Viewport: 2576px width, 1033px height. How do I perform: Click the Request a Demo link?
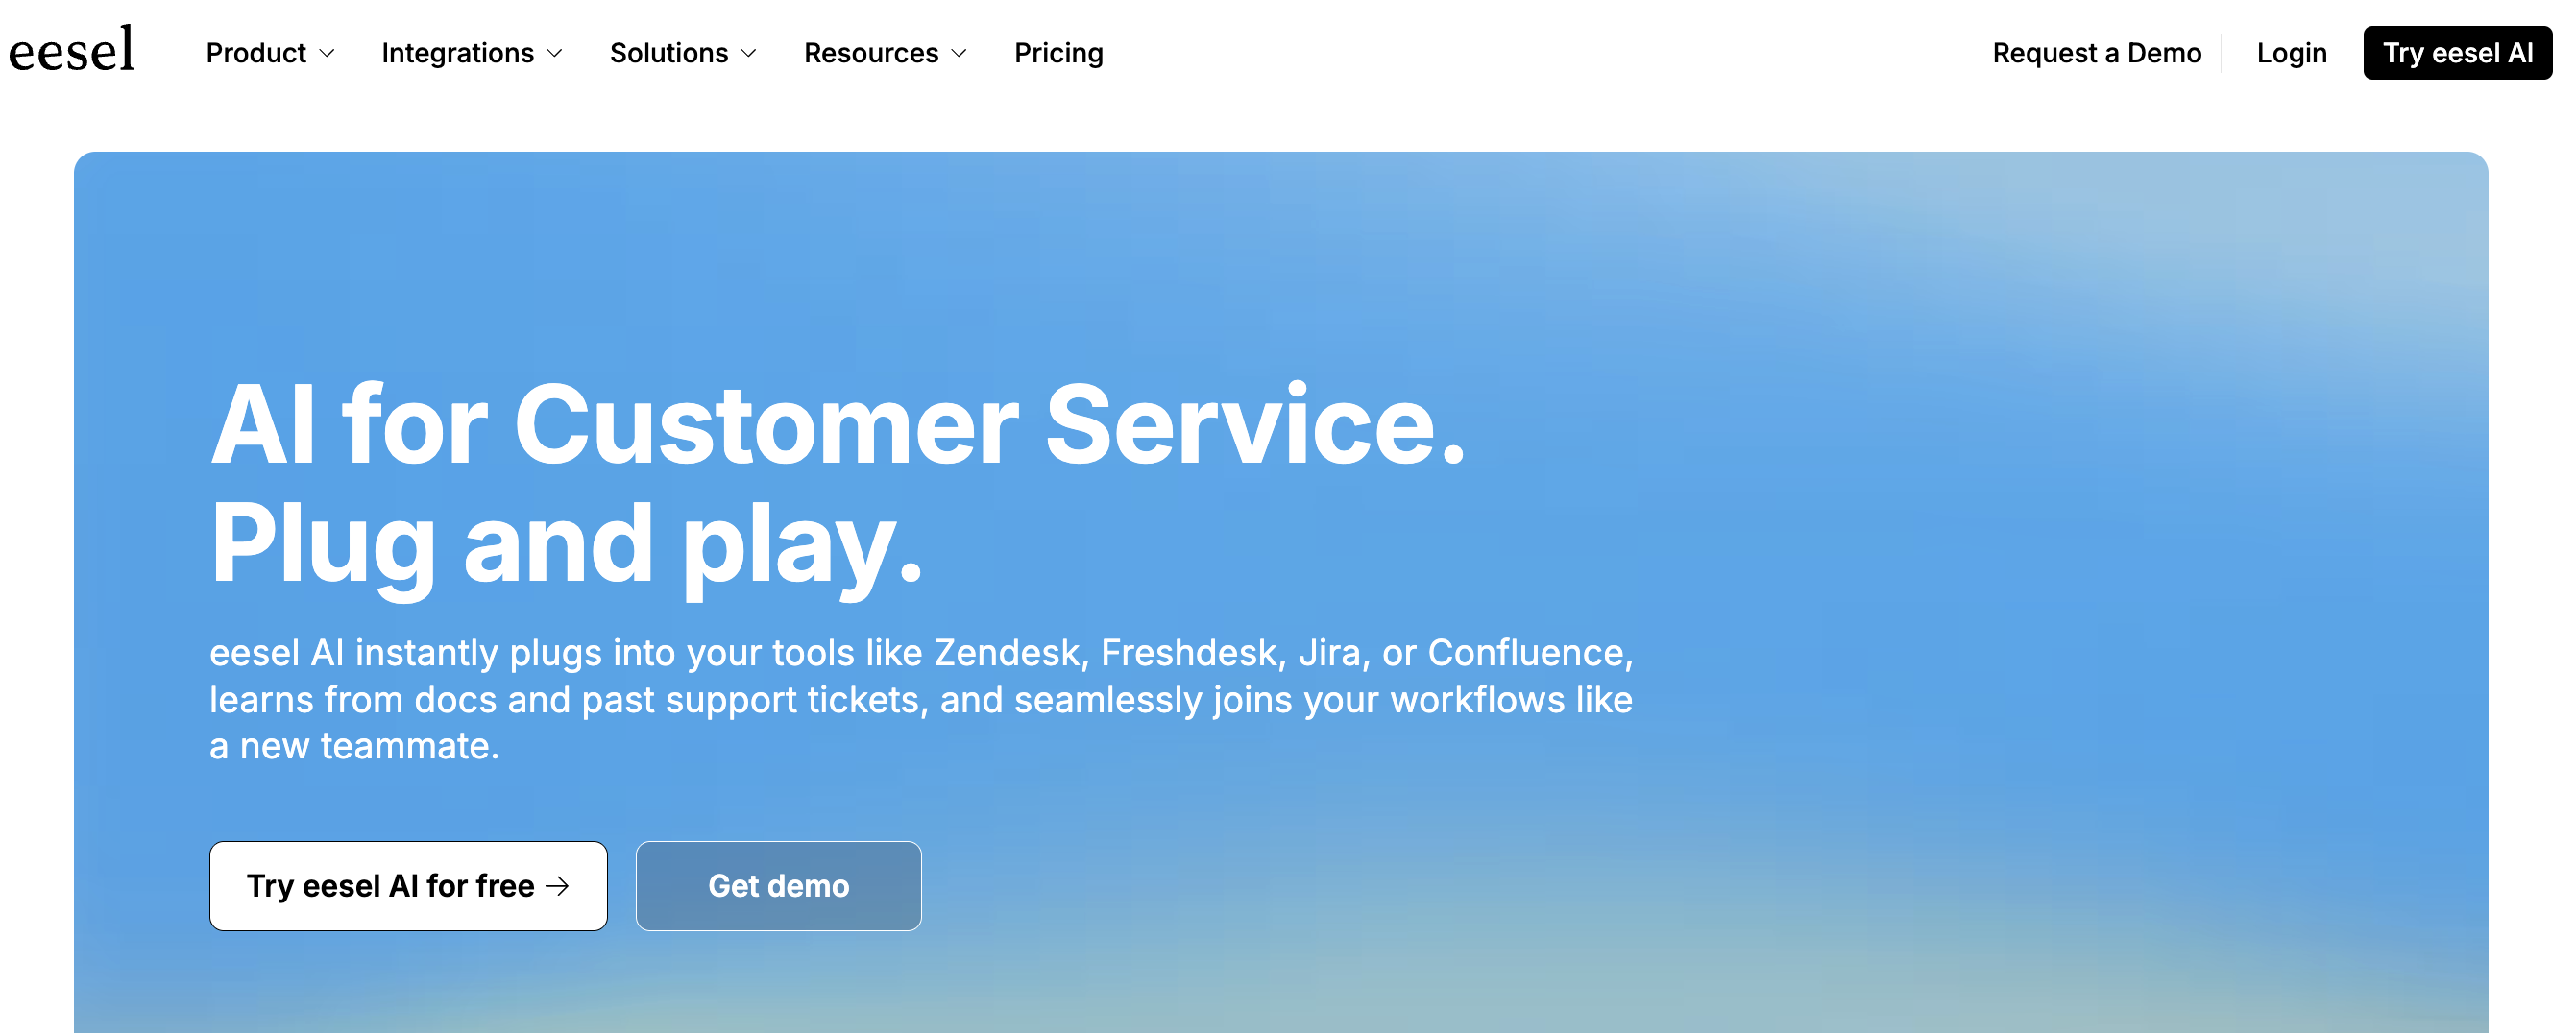pyautogui.click(x=2096, y=53)
